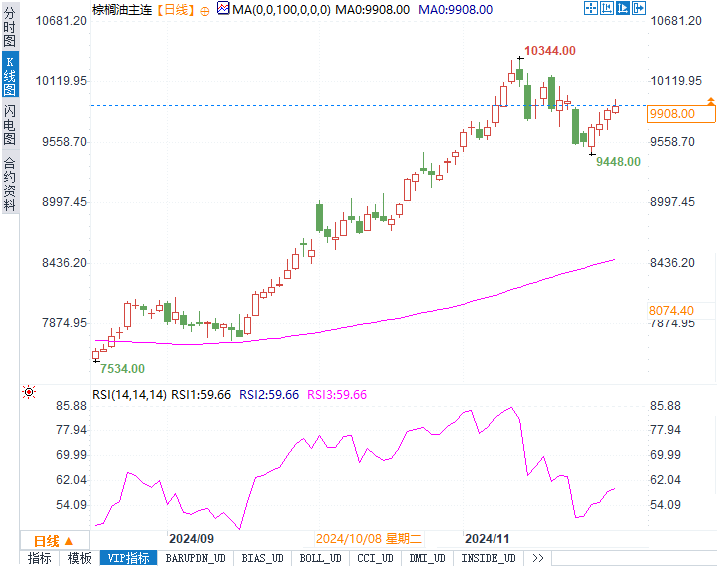717x566 pixels.
Task: Click the 9448.00 low price marker
Action: click(x=618, y=161)
